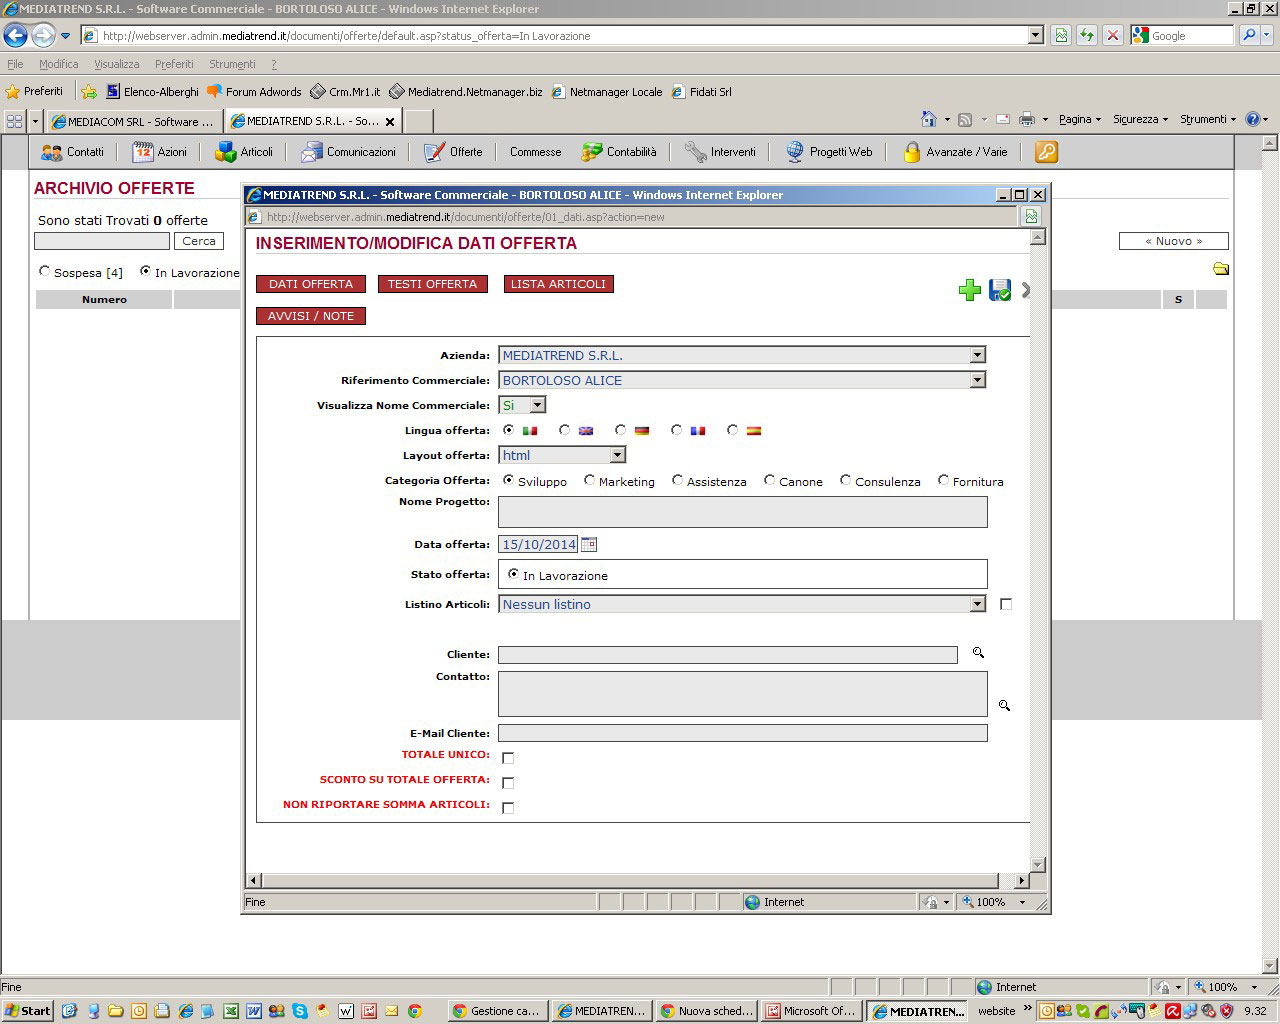
Task: Expand the Listino Articoli dropdown
Action: tap(977, 605)
